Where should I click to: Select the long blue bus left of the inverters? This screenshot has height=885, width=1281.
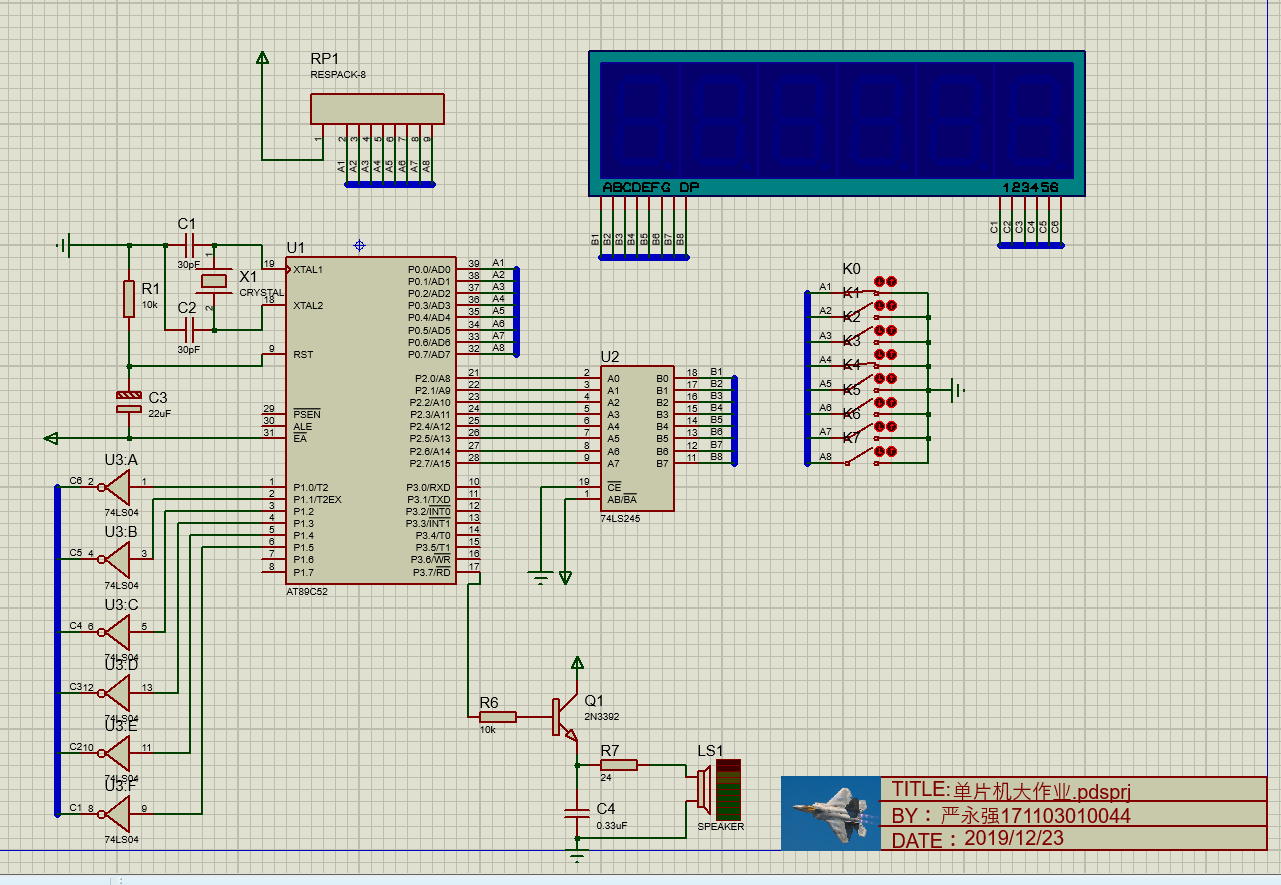(57, 650)
